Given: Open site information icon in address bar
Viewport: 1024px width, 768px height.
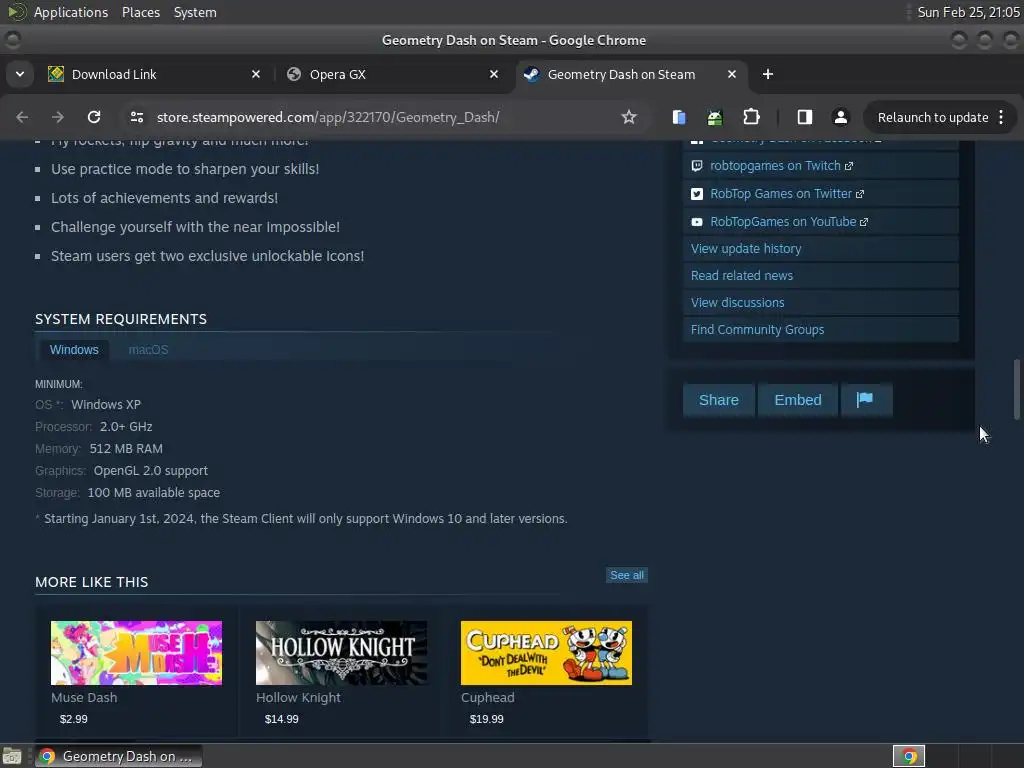Looking at the screenshot, I should (136, 117).
